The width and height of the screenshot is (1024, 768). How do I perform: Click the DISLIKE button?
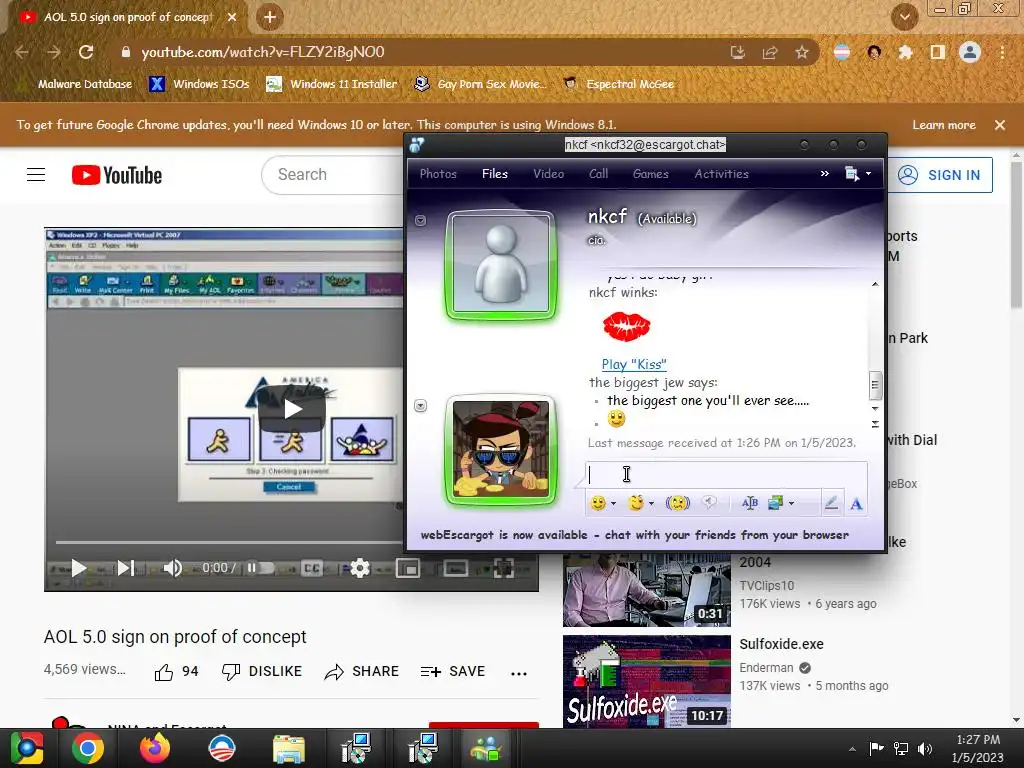pyautogui.click(x=261, y=671)
